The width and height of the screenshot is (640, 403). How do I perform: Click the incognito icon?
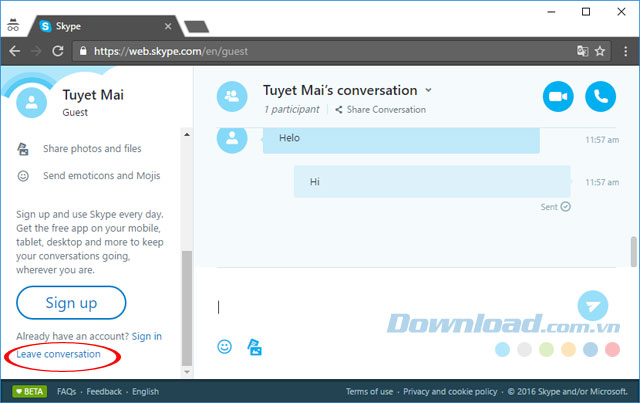[x=13, y=25]
